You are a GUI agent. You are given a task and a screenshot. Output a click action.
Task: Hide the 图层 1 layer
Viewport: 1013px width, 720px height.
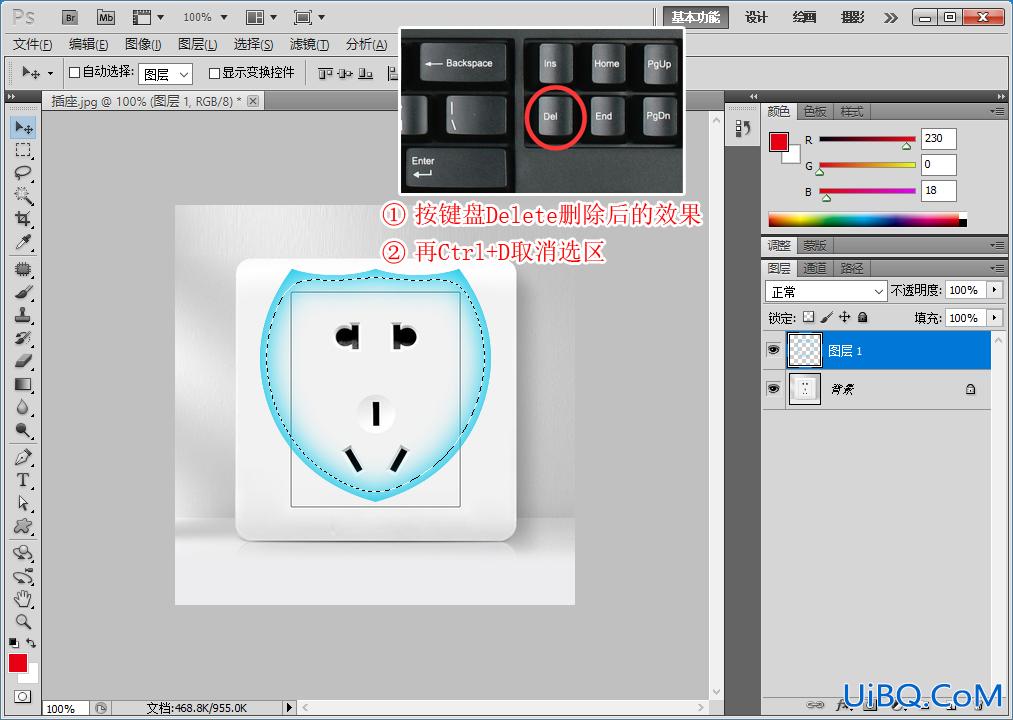[773, 350]
